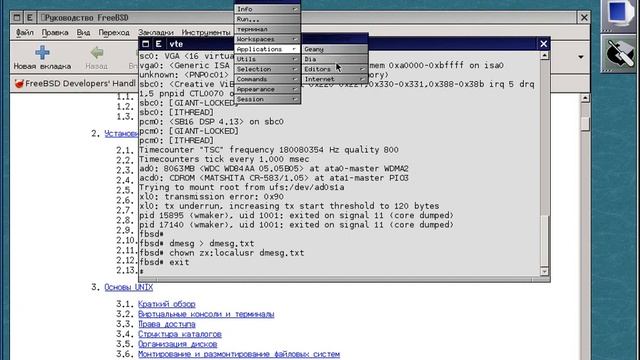Click the 'fbsd# exit' terminal line
This screenshot has width=640, height=360.
pos(164,262)
